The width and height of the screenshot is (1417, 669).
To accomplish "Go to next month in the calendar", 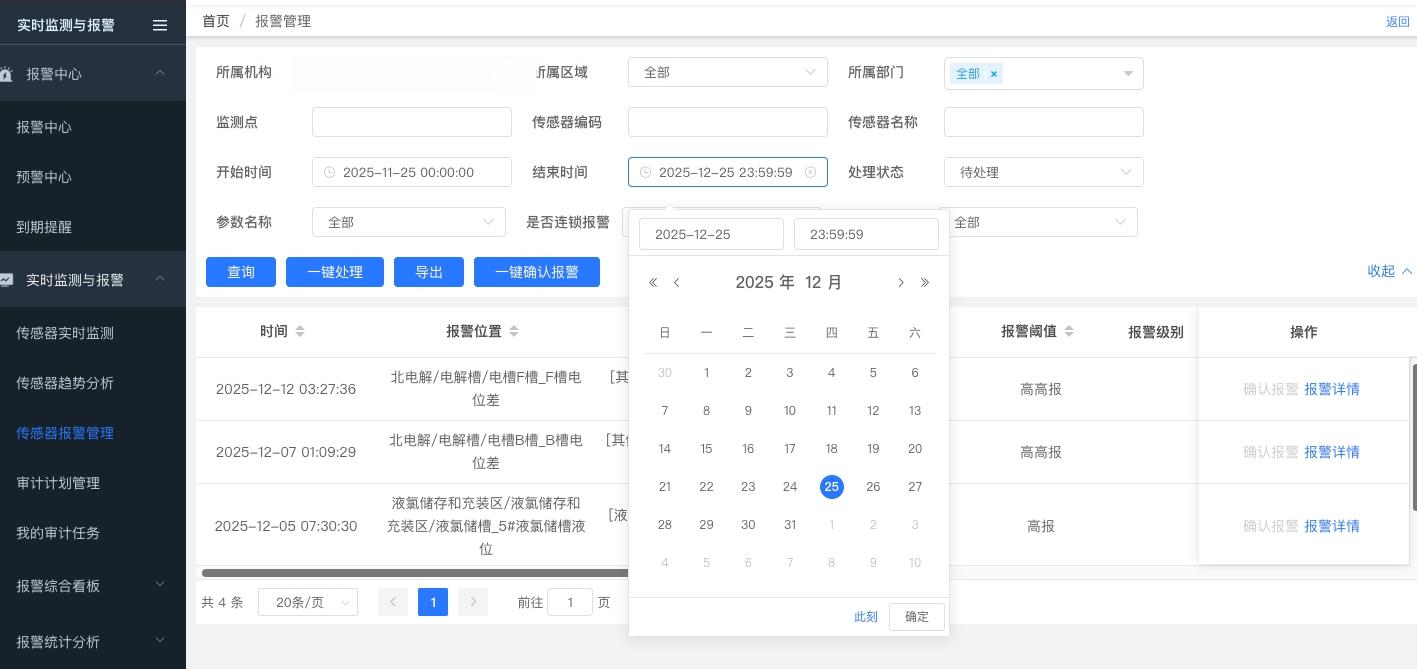I will pos(900,283).
